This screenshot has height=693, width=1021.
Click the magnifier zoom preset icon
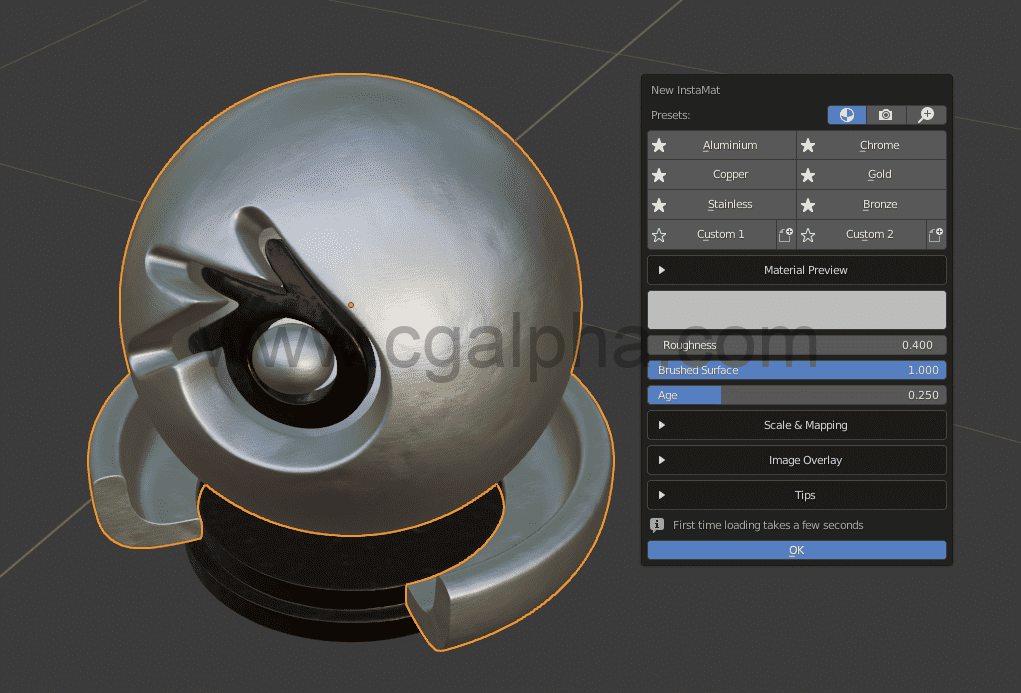(x=925, y=114)
